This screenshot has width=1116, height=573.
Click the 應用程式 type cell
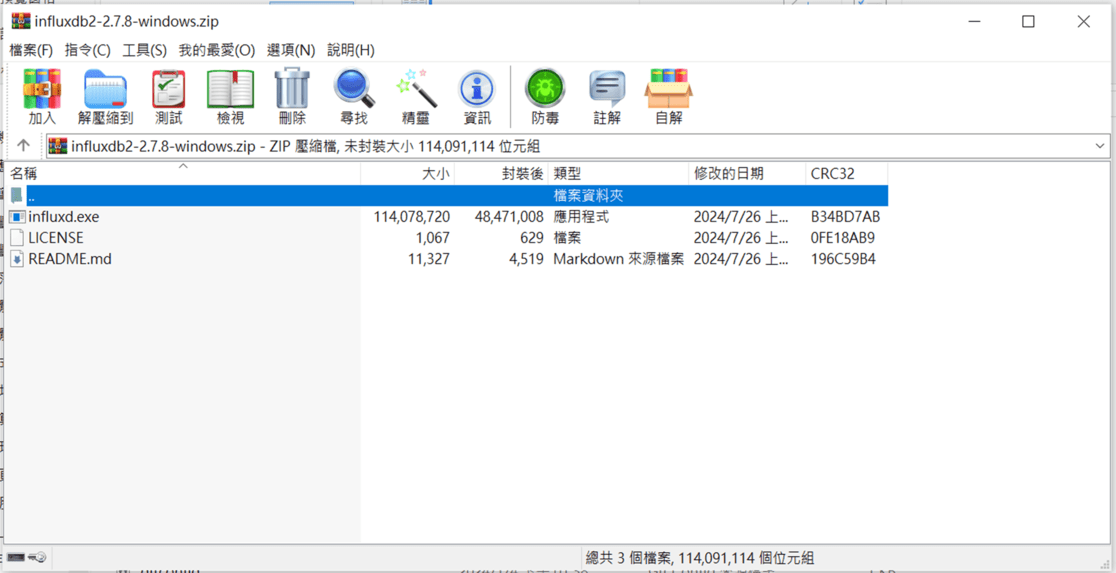click(x=581, y=217)
